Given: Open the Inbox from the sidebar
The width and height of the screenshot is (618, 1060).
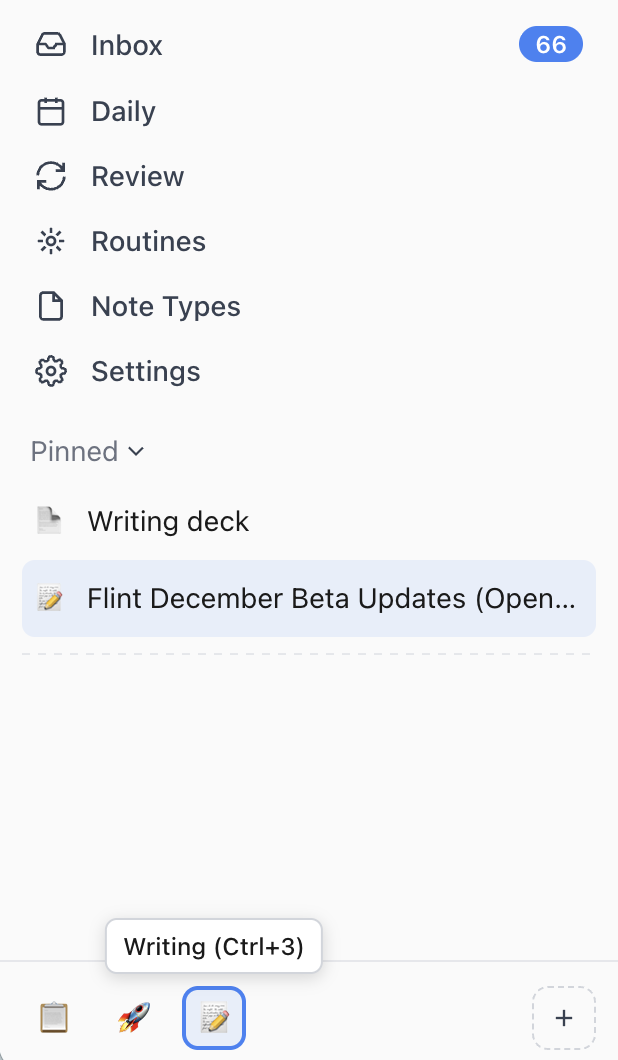Looking at the screenshot, I should pos(126,45).
